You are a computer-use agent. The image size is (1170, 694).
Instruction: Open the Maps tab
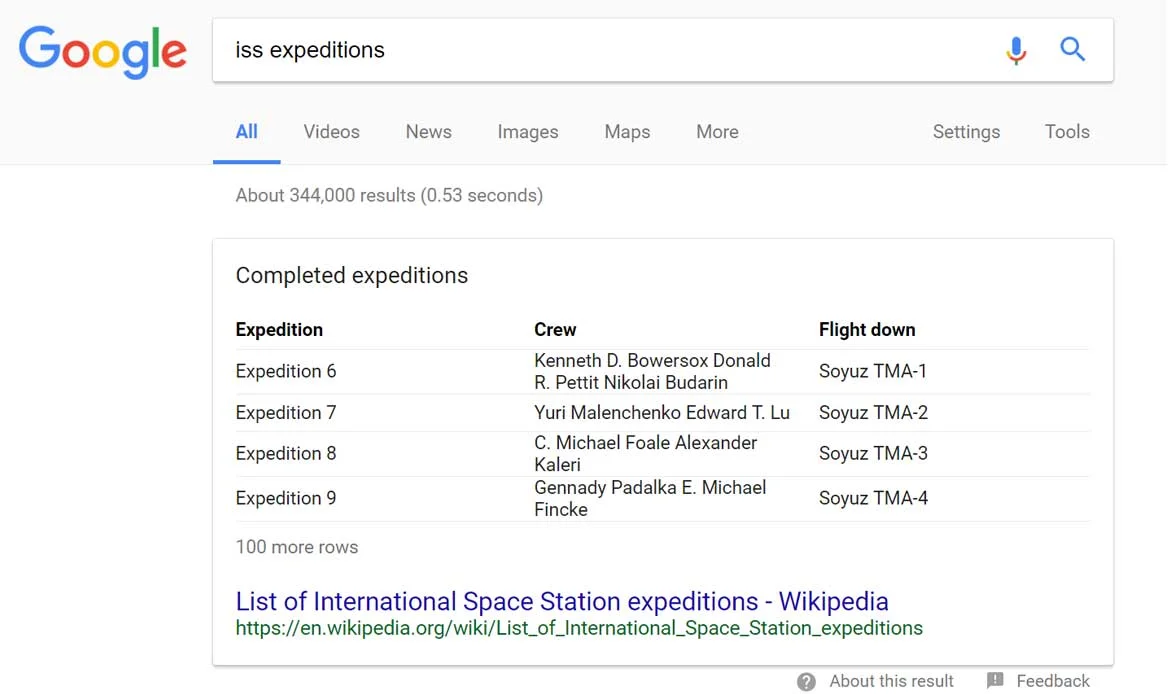point(627,132)
